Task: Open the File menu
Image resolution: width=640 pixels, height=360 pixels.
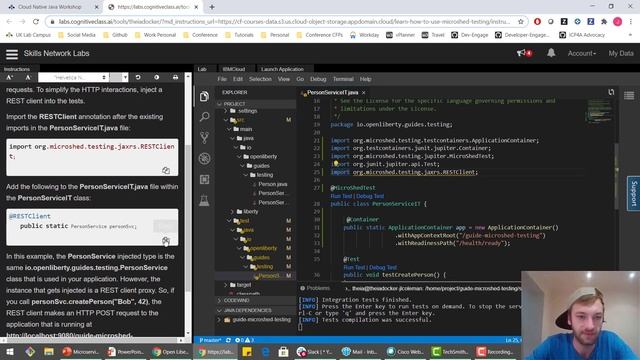Action: (x=222, y=79)
